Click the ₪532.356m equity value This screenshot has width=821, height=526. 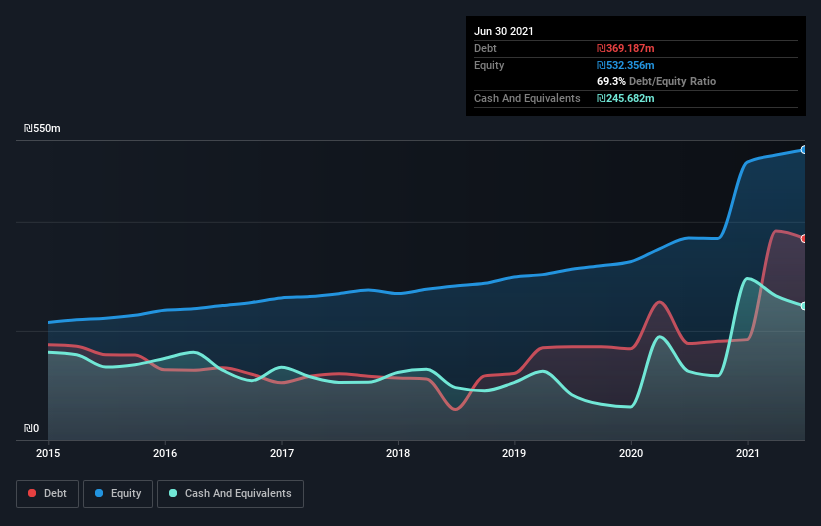click(x=626, y=65)
